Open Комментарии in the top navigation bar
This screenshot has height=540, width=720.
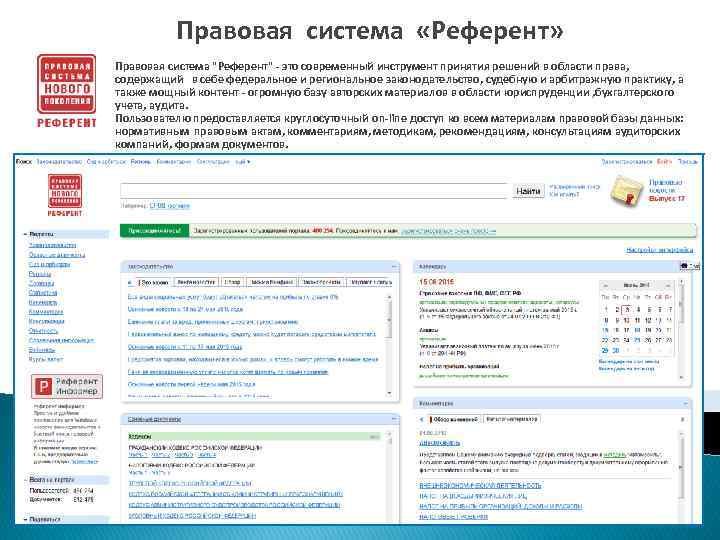pyautogui.click(x=174, y=162)
